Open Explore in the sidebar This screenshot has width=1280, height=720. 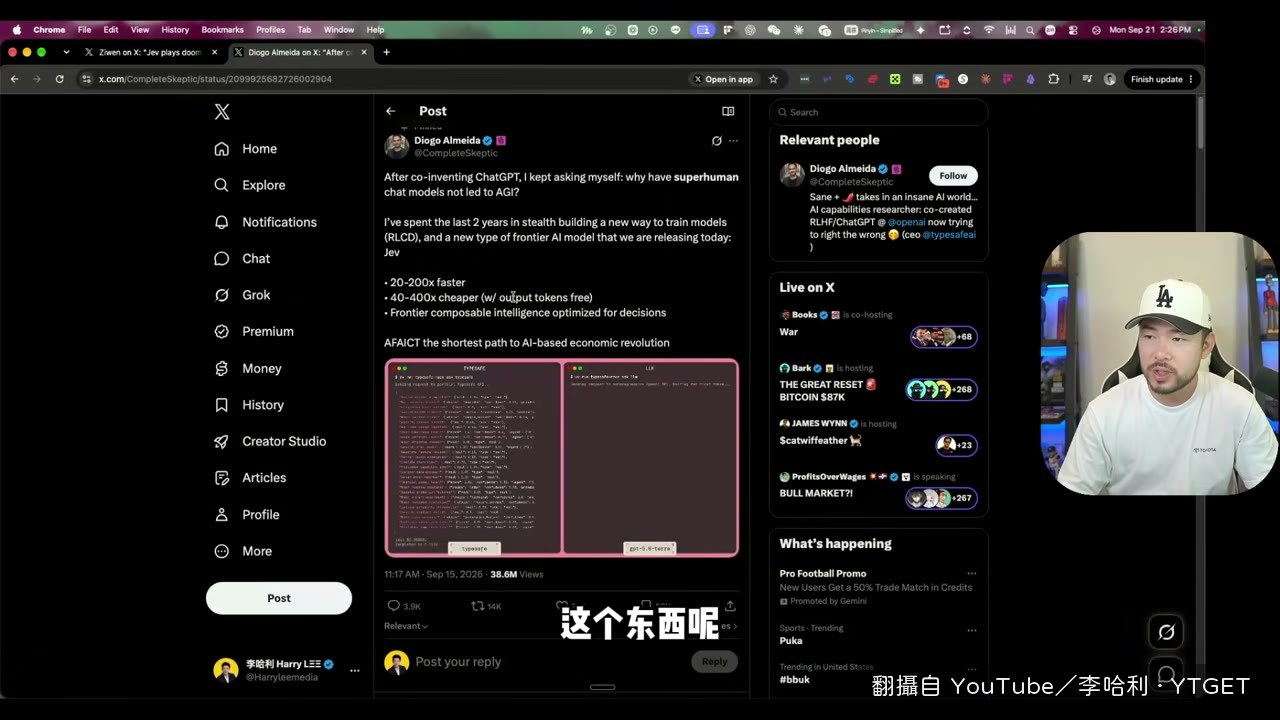tap(249, 185)
